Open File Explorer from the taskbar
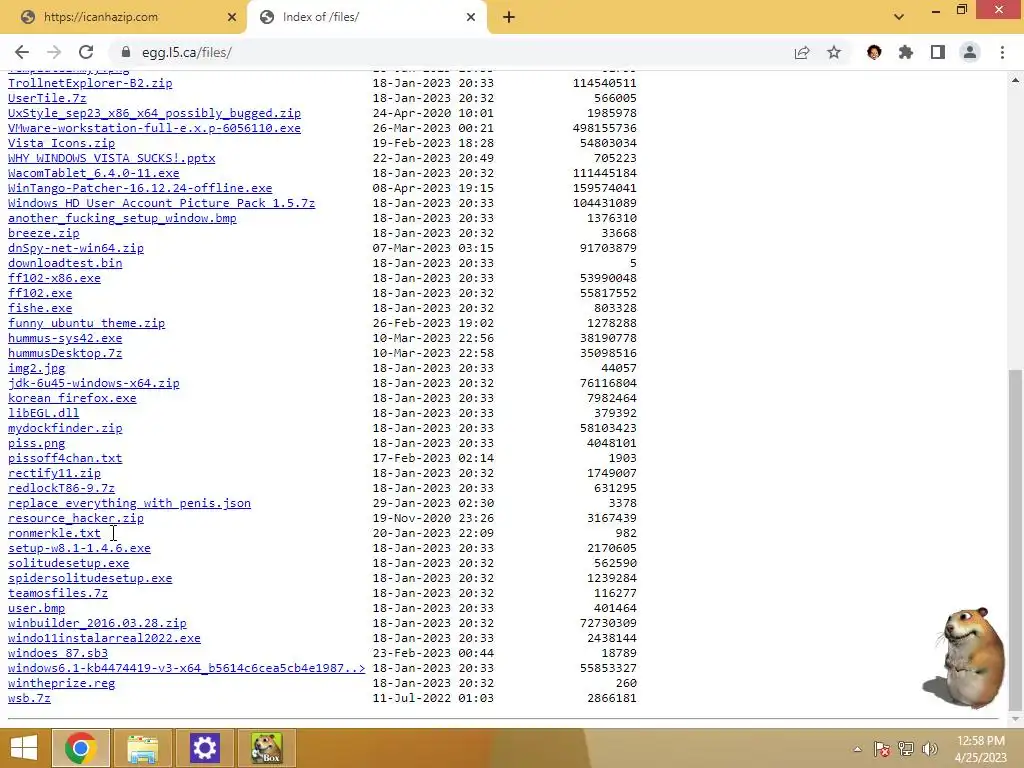 point(142,748)
